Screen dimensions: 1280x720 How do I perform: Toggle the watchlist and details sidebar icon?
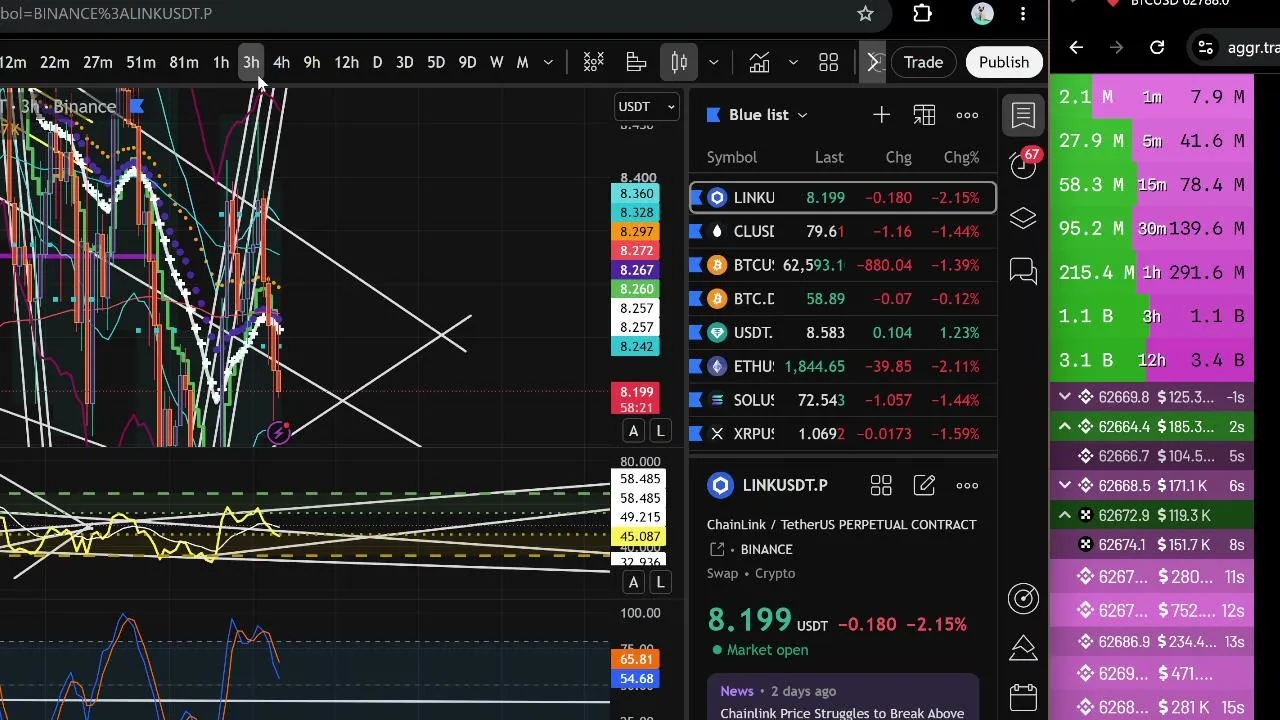[x=1023, y=115]
